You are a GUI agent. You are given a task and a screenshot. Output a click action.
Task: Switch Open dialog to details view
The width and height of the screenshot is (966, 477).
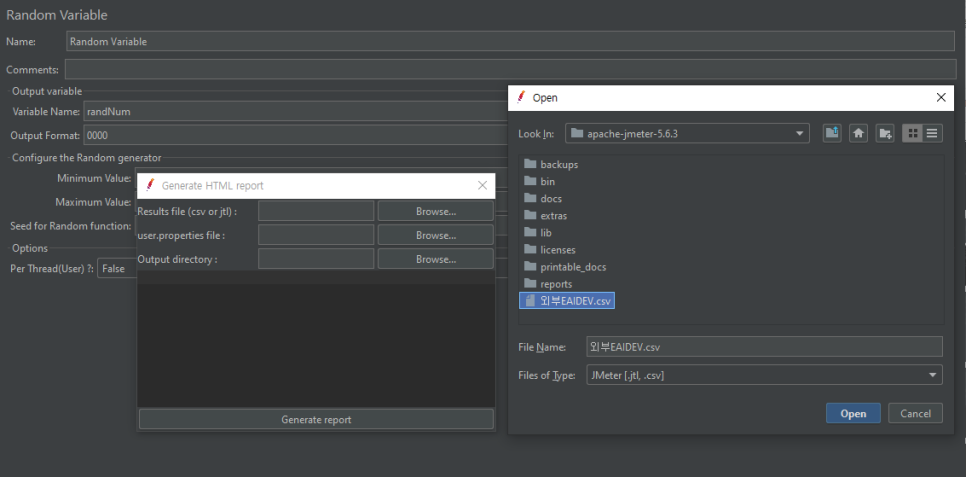click(x=932, y=133)
